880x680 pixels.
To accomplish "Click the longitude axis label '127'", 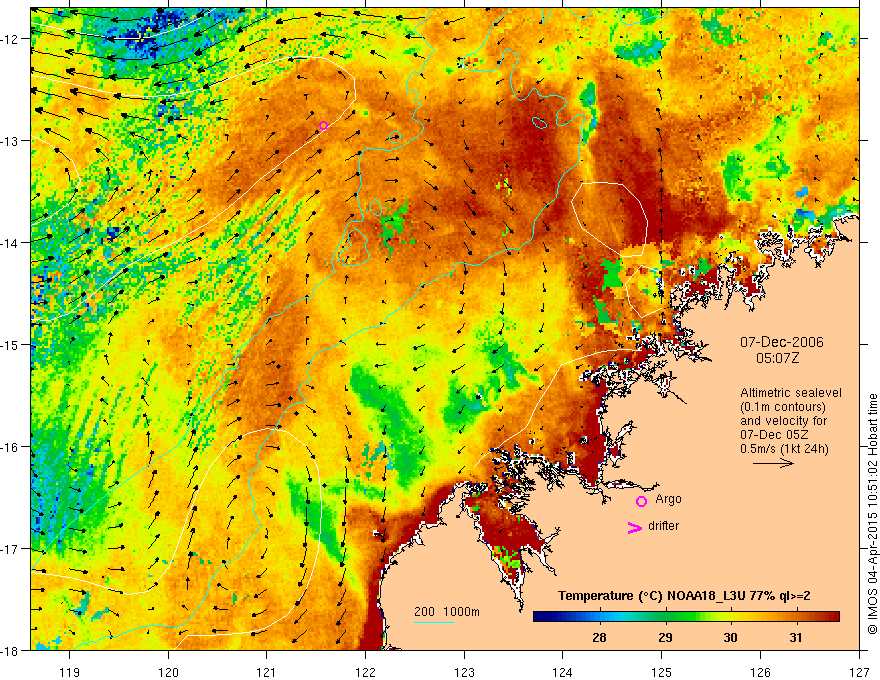I will pyautogui.click(x=859, y=673).
